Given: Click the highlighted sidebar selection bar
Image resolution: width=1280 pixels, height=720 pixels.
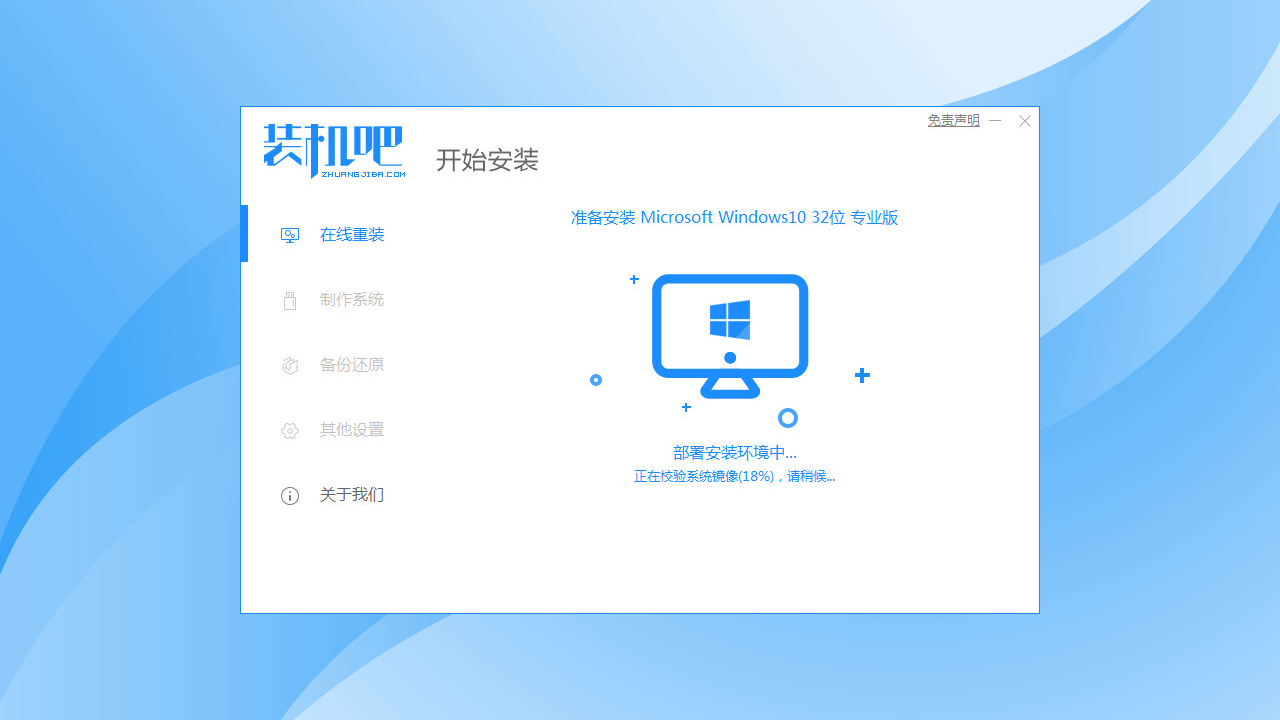Looking at the screenshot, I should pyautogui.click(x=244, y=234).
